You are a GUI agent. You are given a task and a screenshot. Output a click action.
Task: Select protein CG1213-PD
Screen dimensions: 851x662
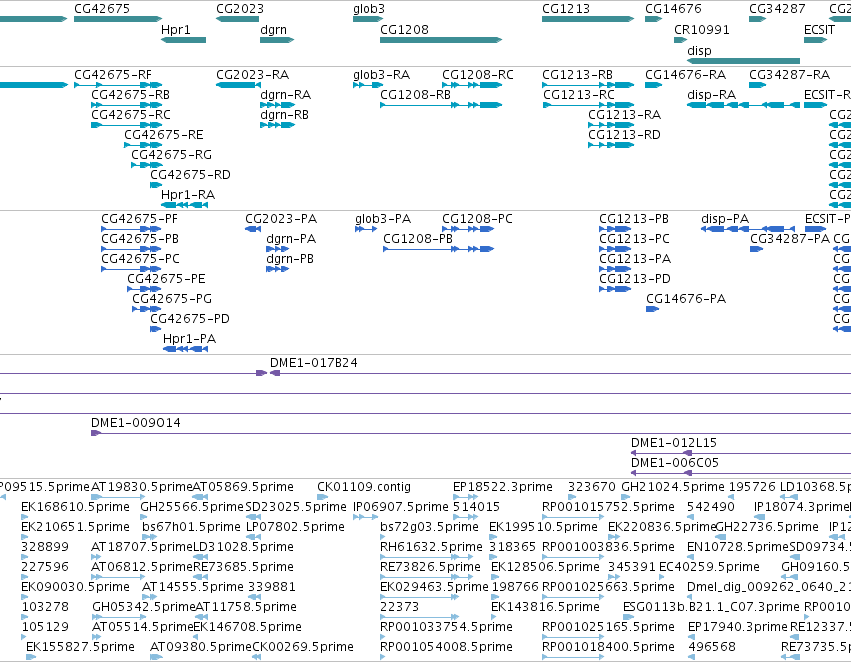(x=635, y=278)
